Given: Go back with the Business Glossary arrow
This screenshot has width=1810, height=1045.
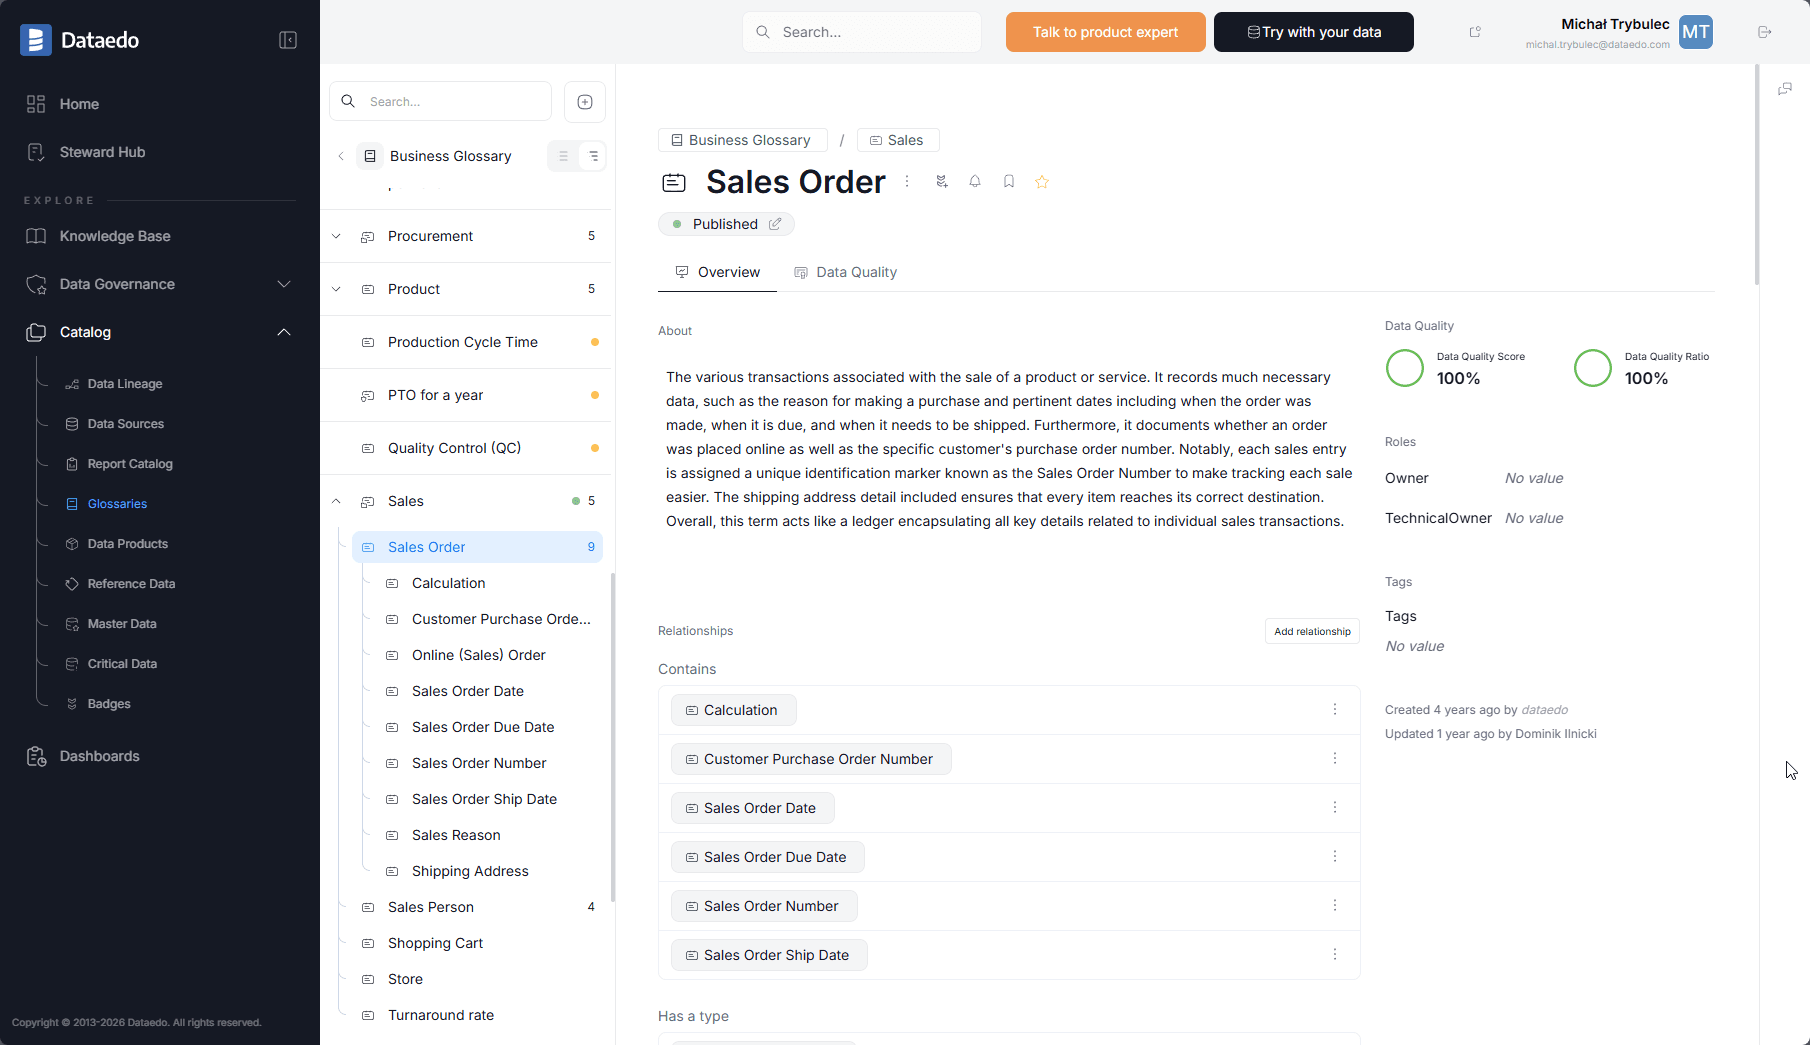Looking at the screenshot, I should (341, 156).
